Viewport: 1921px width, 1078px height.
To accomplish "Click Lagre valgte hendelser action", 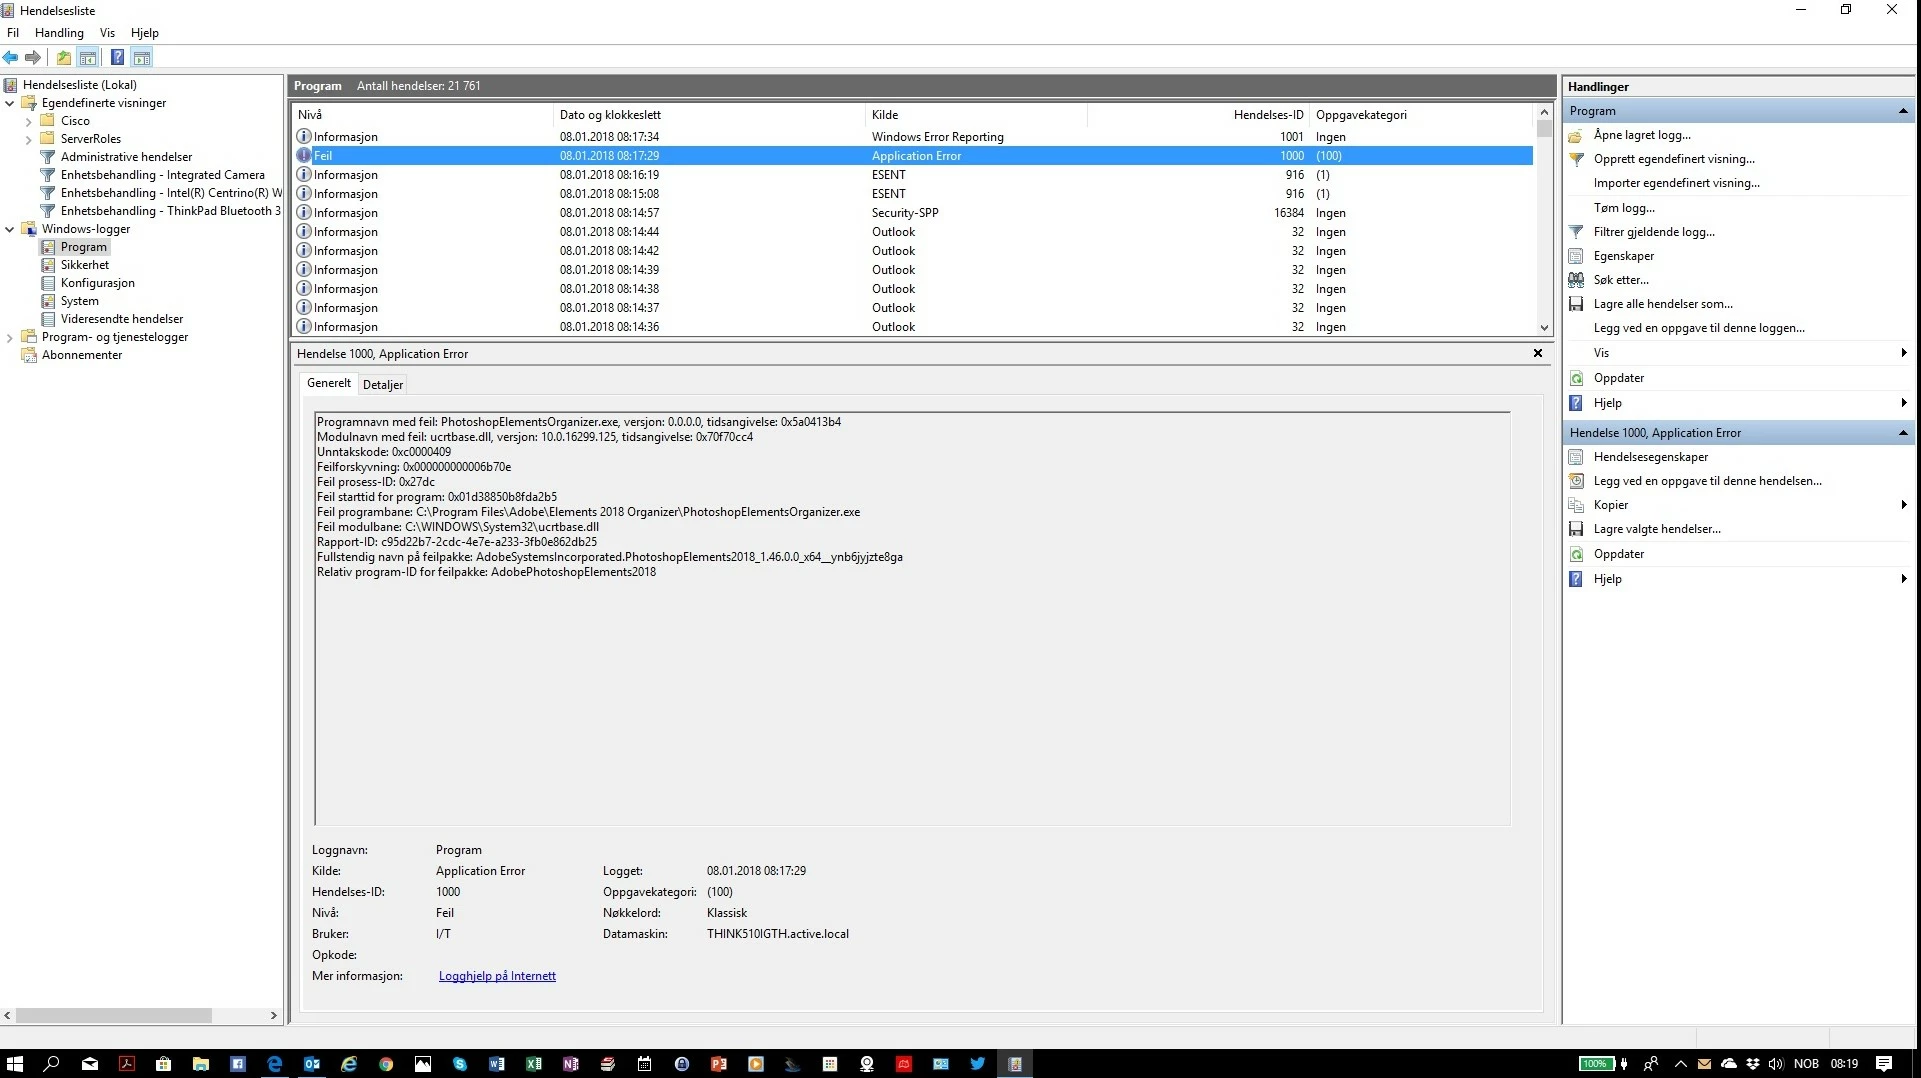I will 1657,529.
